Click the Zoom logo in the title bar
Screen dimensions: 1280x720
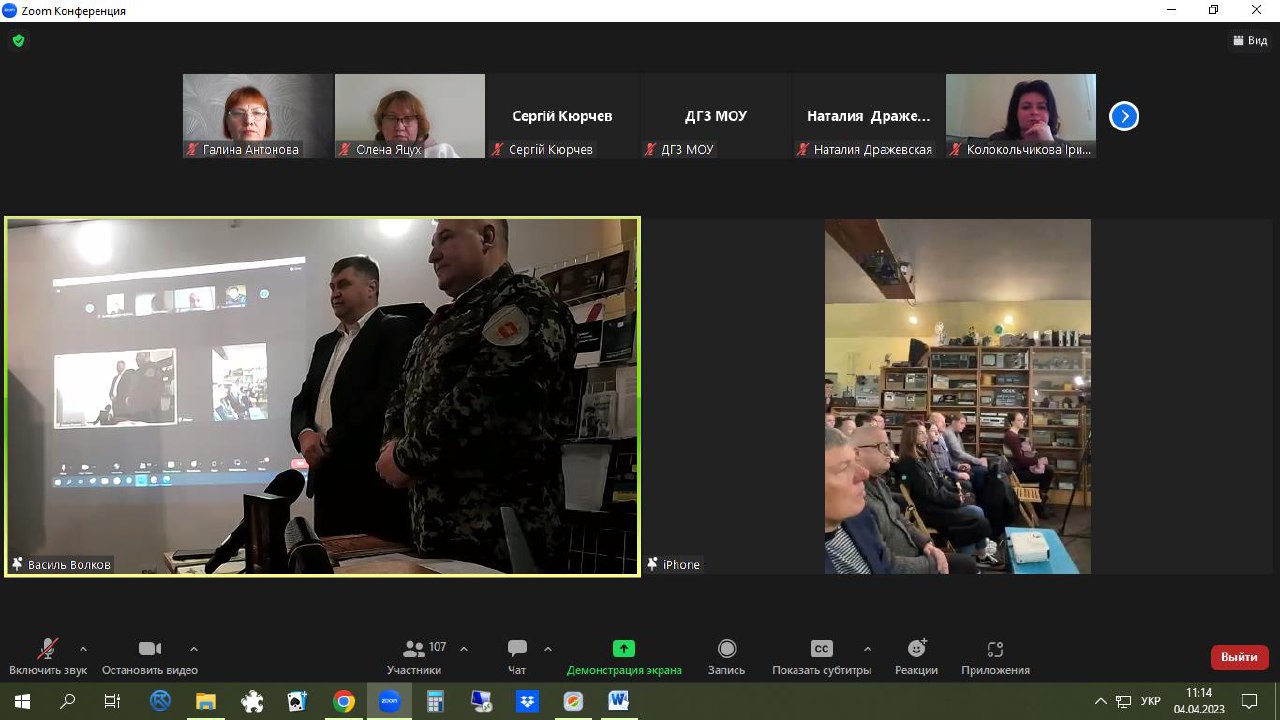[10, 10]
